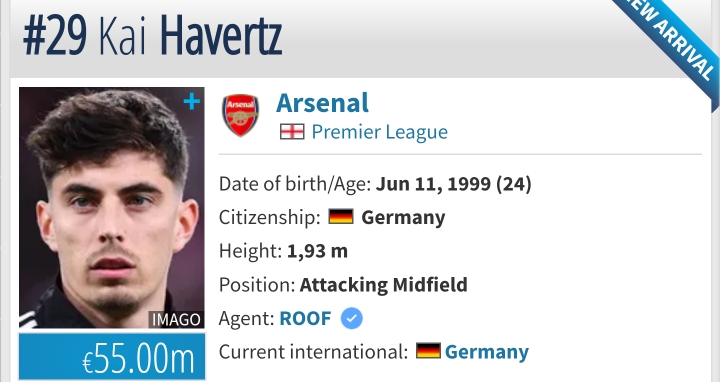Click the Attacking Midfield position text

click(383, 285)
